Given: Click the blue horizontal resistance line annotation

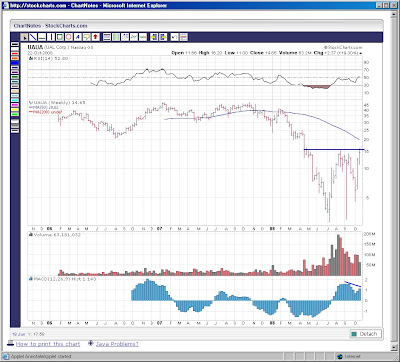Looking at the screenshot, I should 334,149.
